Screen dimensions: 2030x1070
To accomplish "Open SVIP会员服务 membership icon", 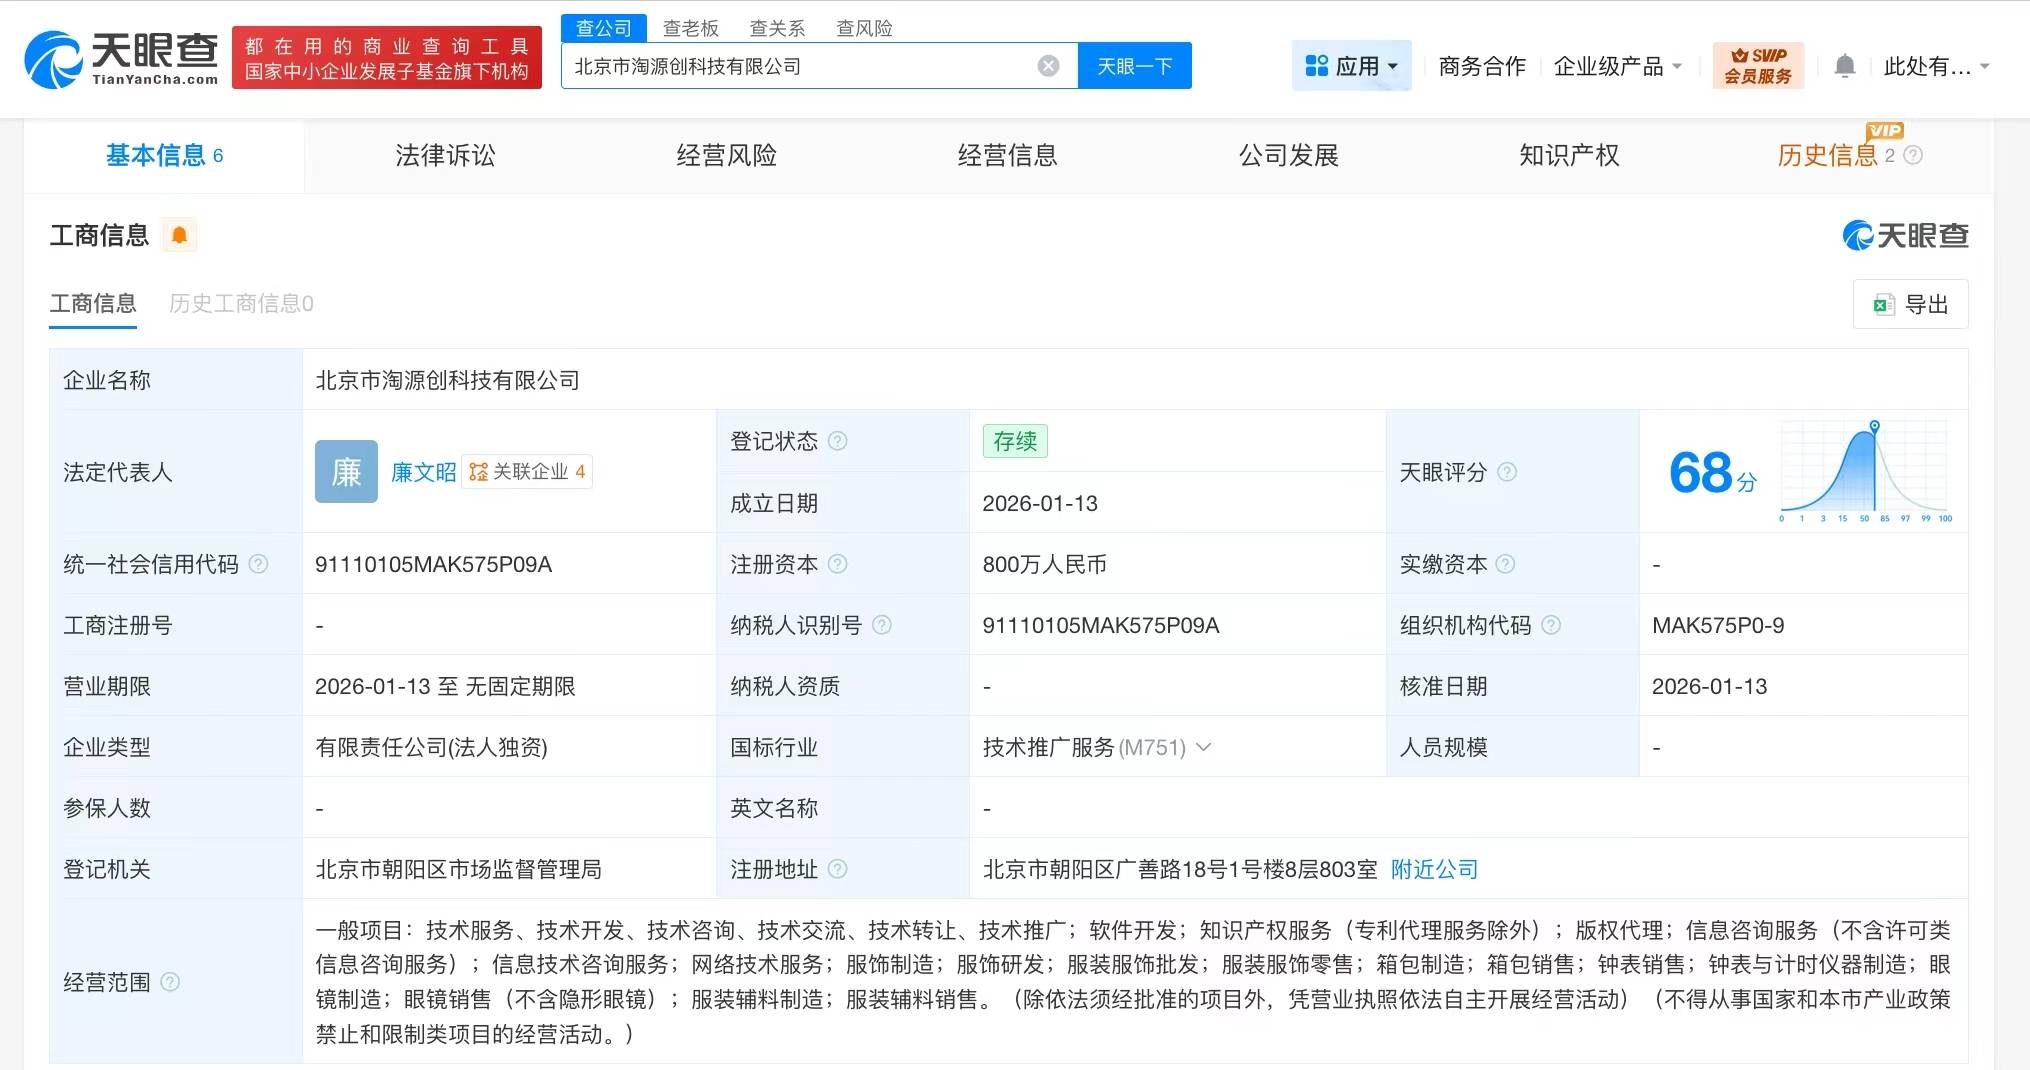I will point(1759,64).
